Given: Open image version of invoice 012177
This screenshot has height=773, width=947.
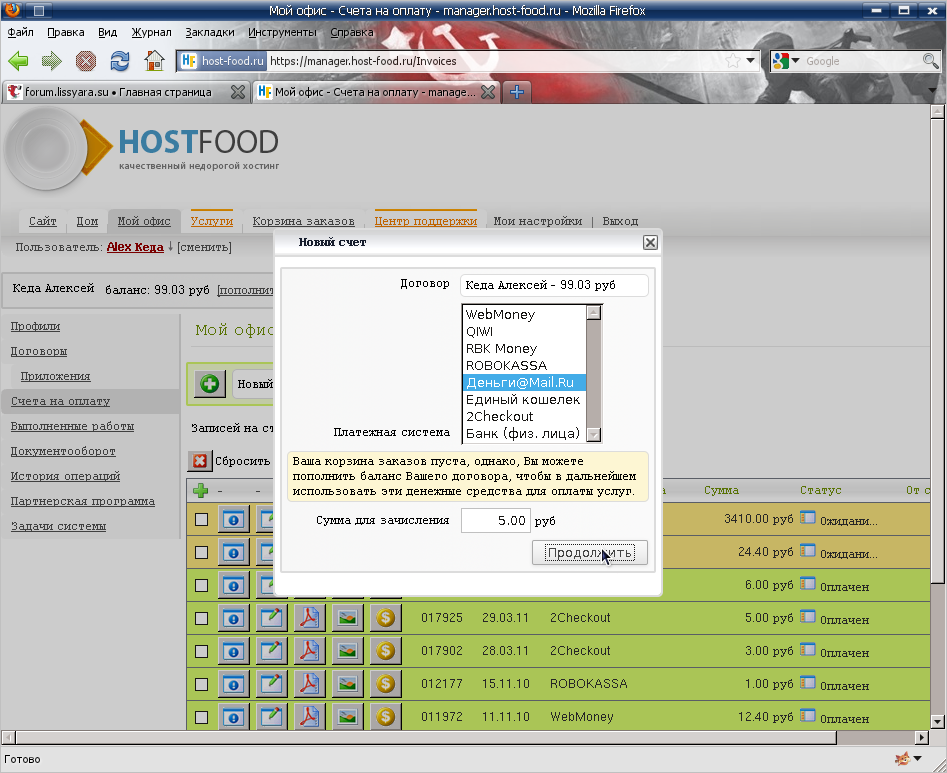Looking at the screenshot, I should click(x=348, y=684).
